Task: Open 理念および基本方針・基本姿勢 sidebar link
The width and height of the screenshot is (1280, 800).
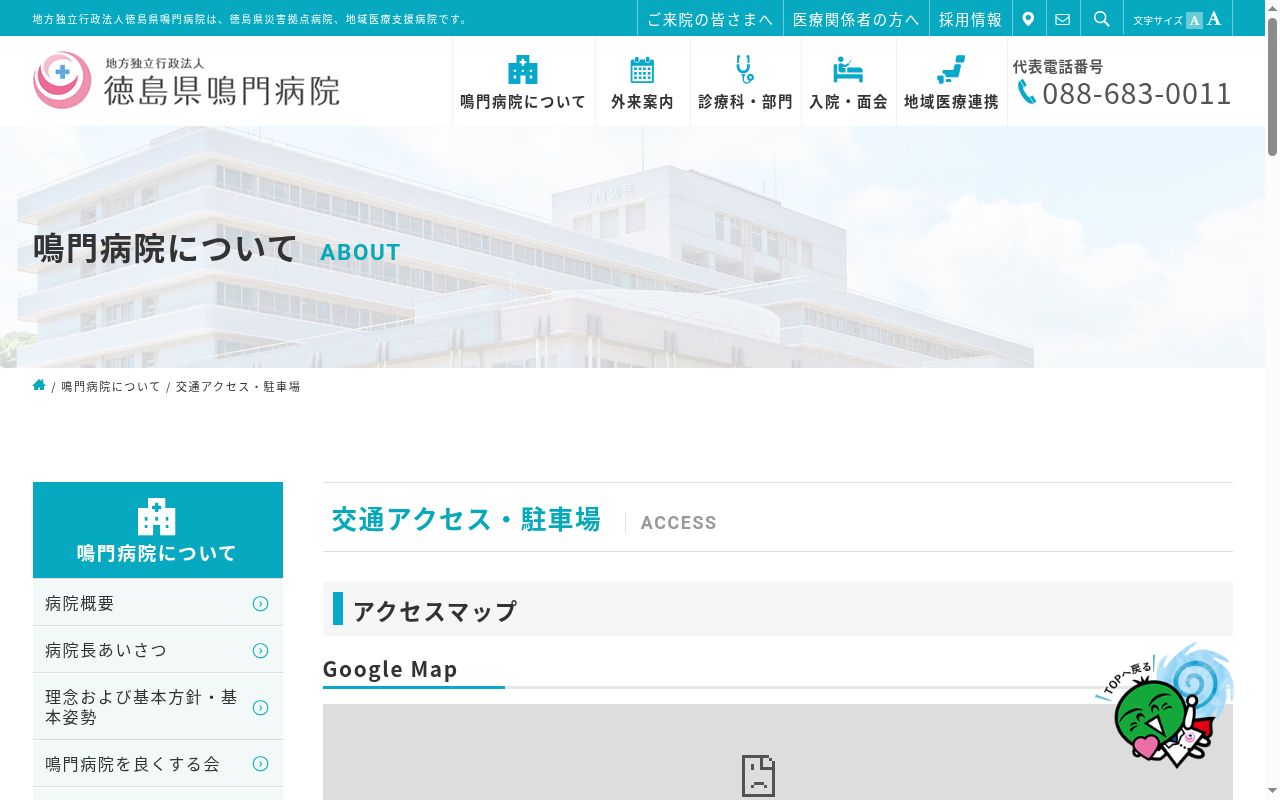Action: tap(157, 707)
